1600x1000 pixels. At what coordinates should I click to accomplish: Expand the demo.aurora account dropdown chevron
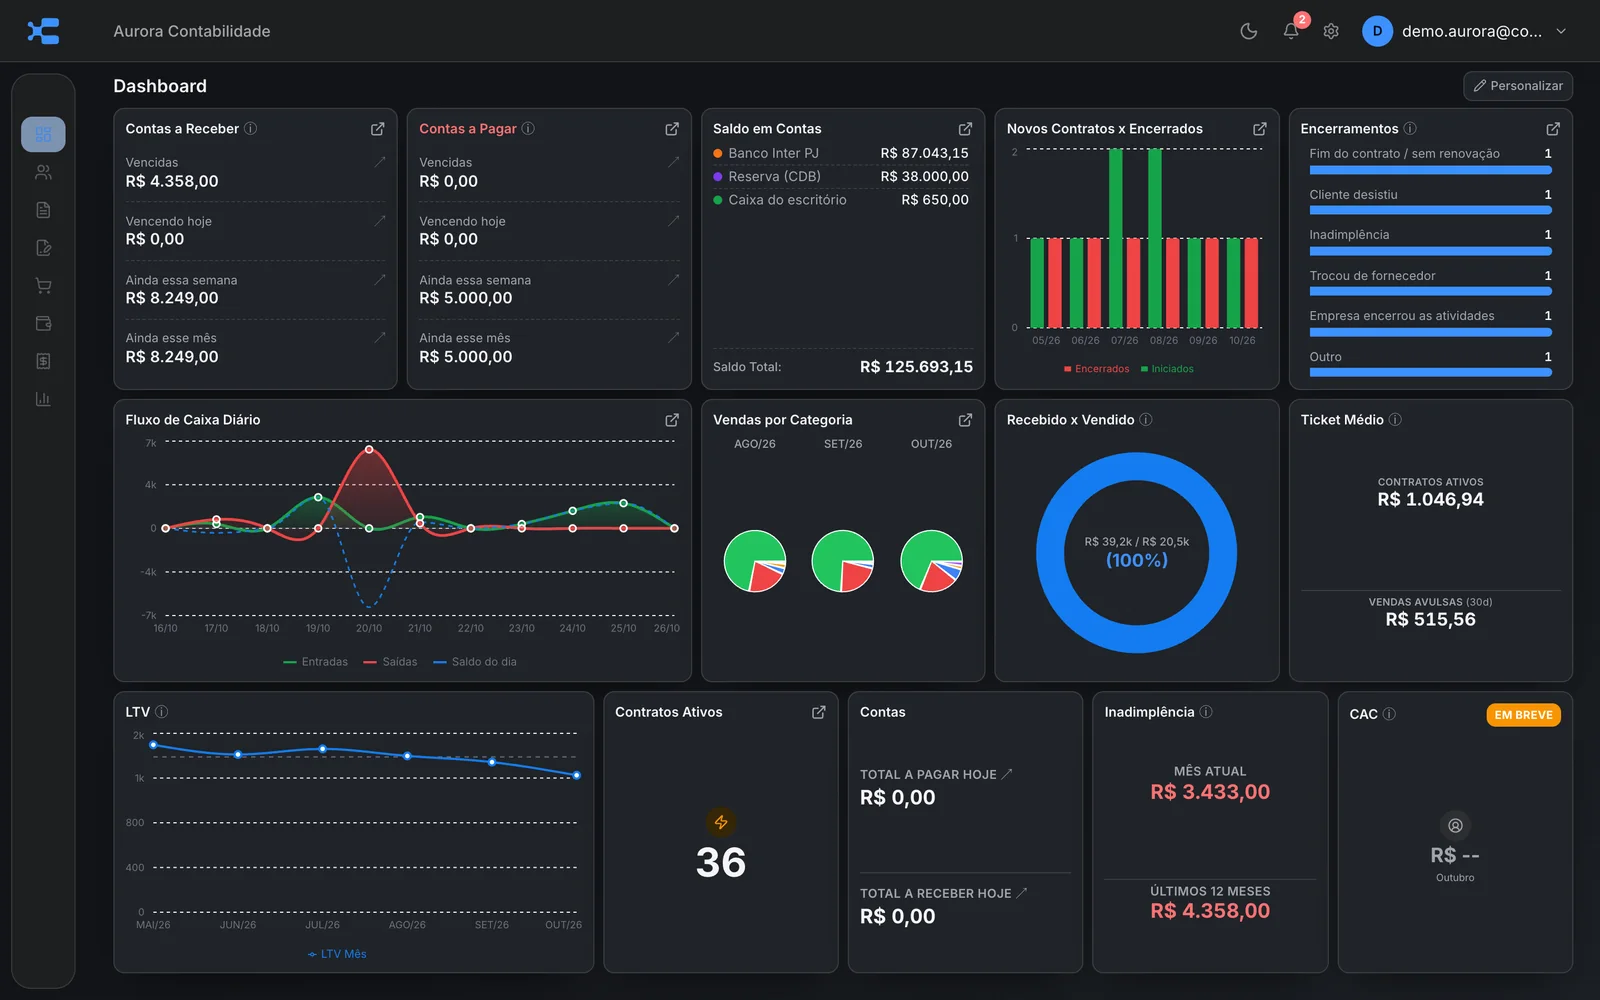[x=1561, y=31]
